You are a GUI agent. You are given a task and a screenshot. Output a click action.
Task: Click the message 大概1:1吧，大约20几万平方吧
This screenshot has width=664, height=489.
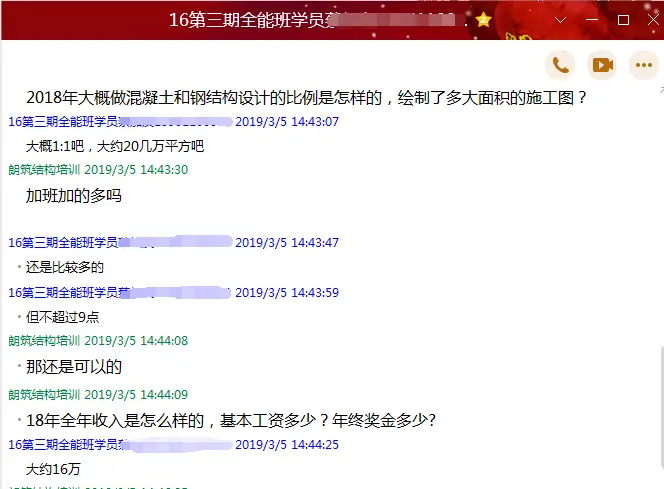115,146
